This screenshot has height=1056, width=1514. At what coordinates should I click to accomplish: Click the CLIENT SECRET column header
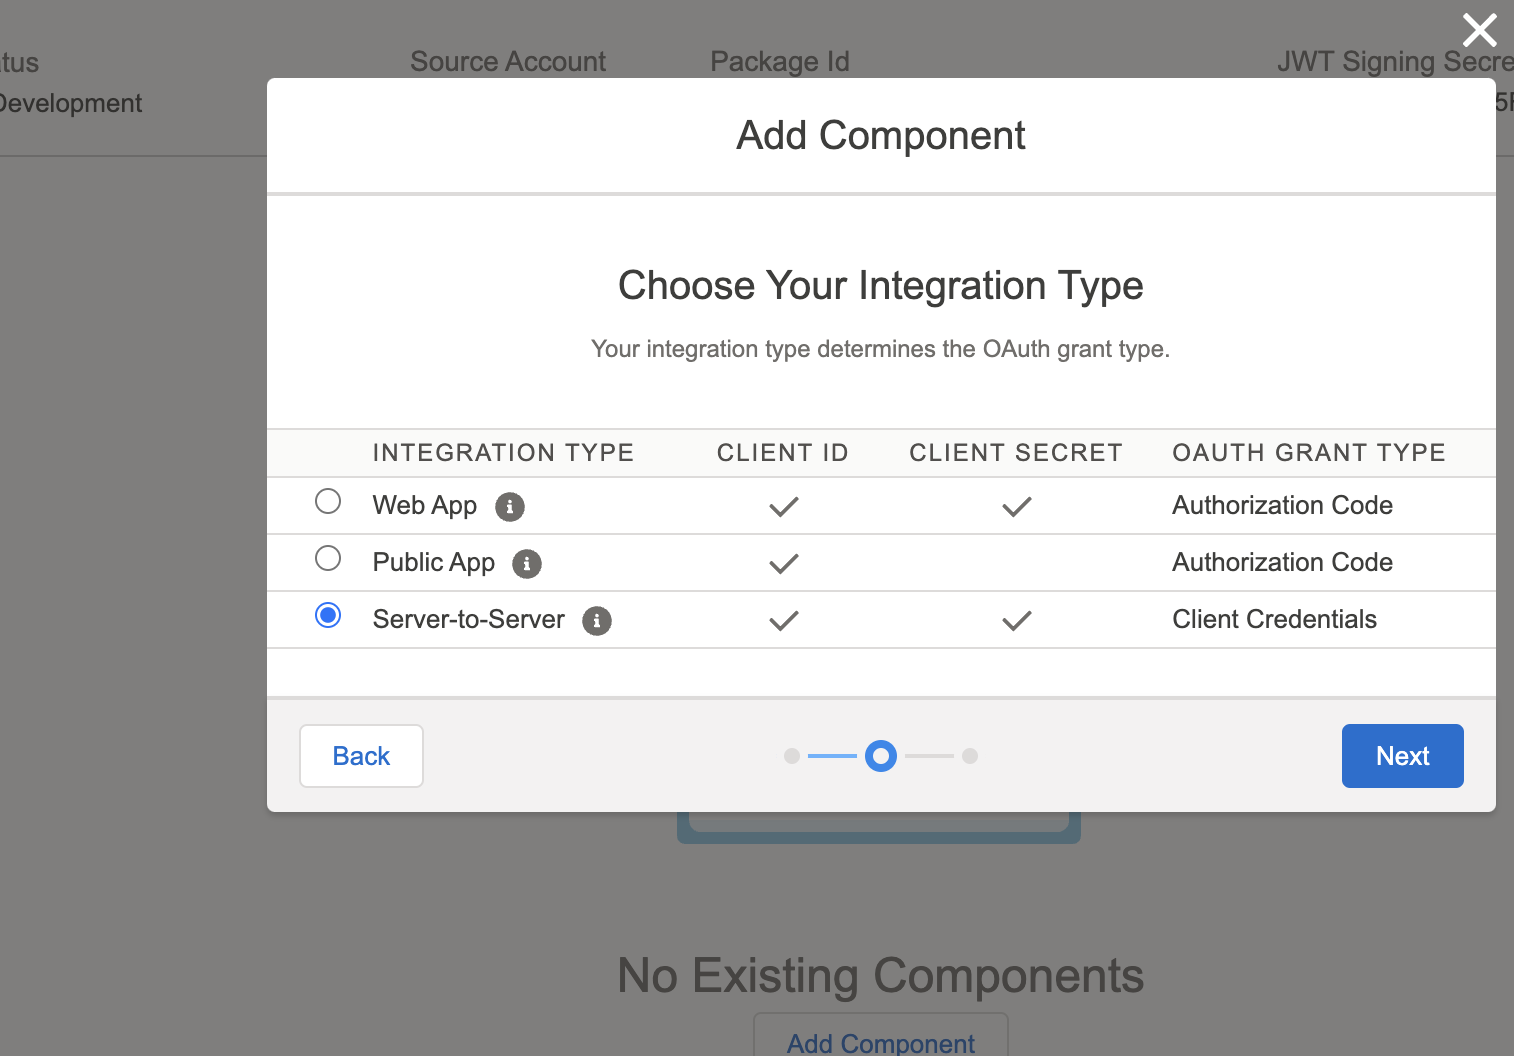[x=1016, y=453]
